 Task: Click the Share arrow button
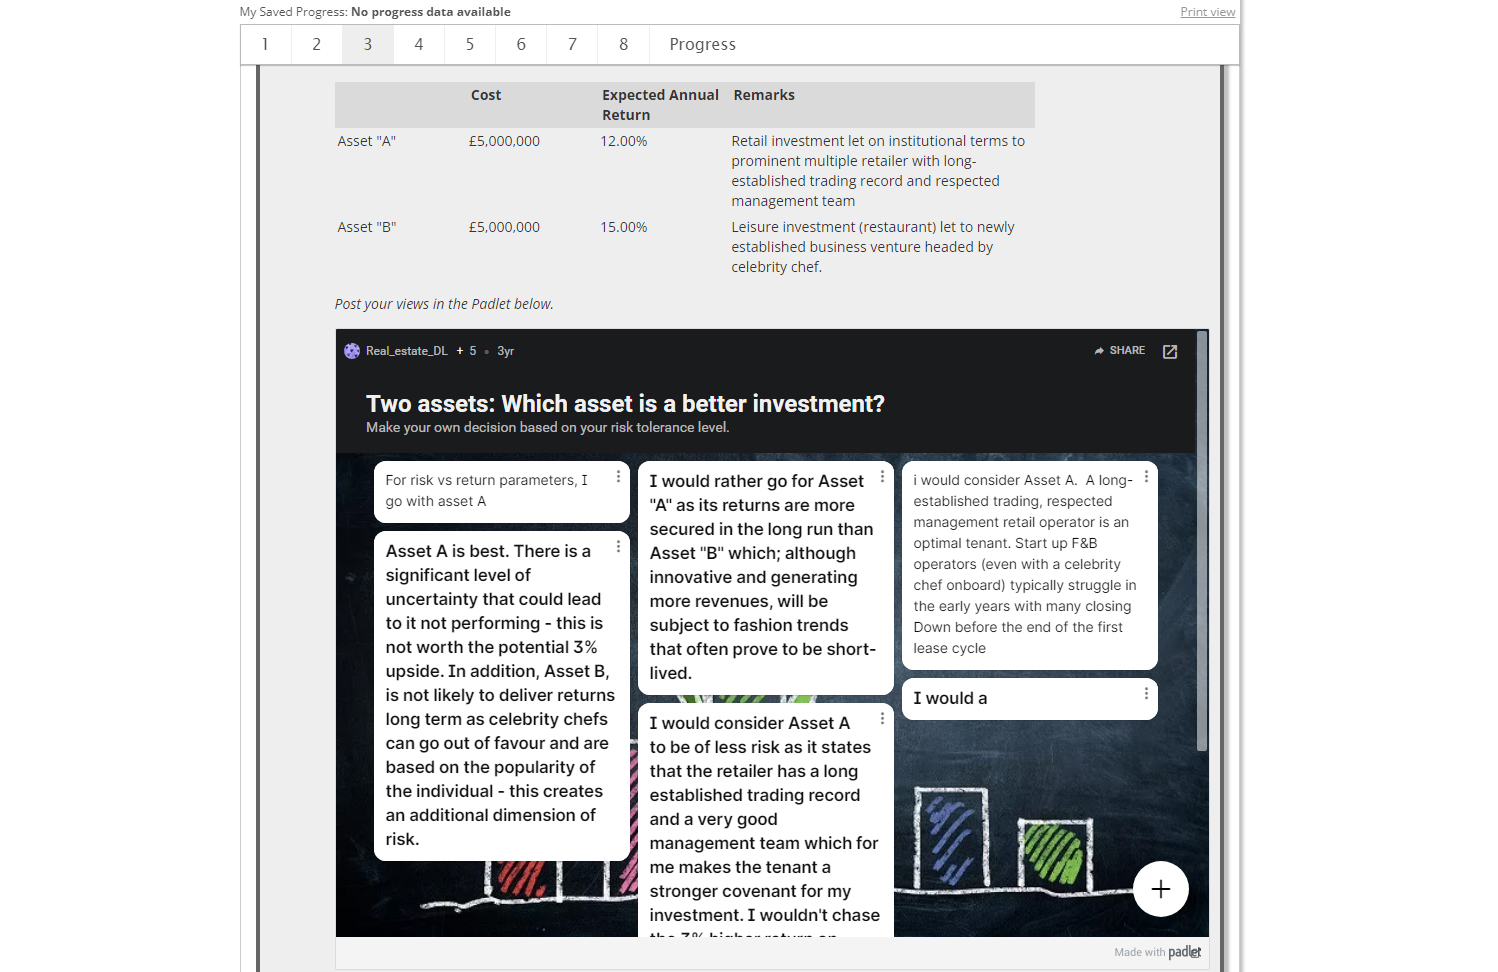(1120, 351)
